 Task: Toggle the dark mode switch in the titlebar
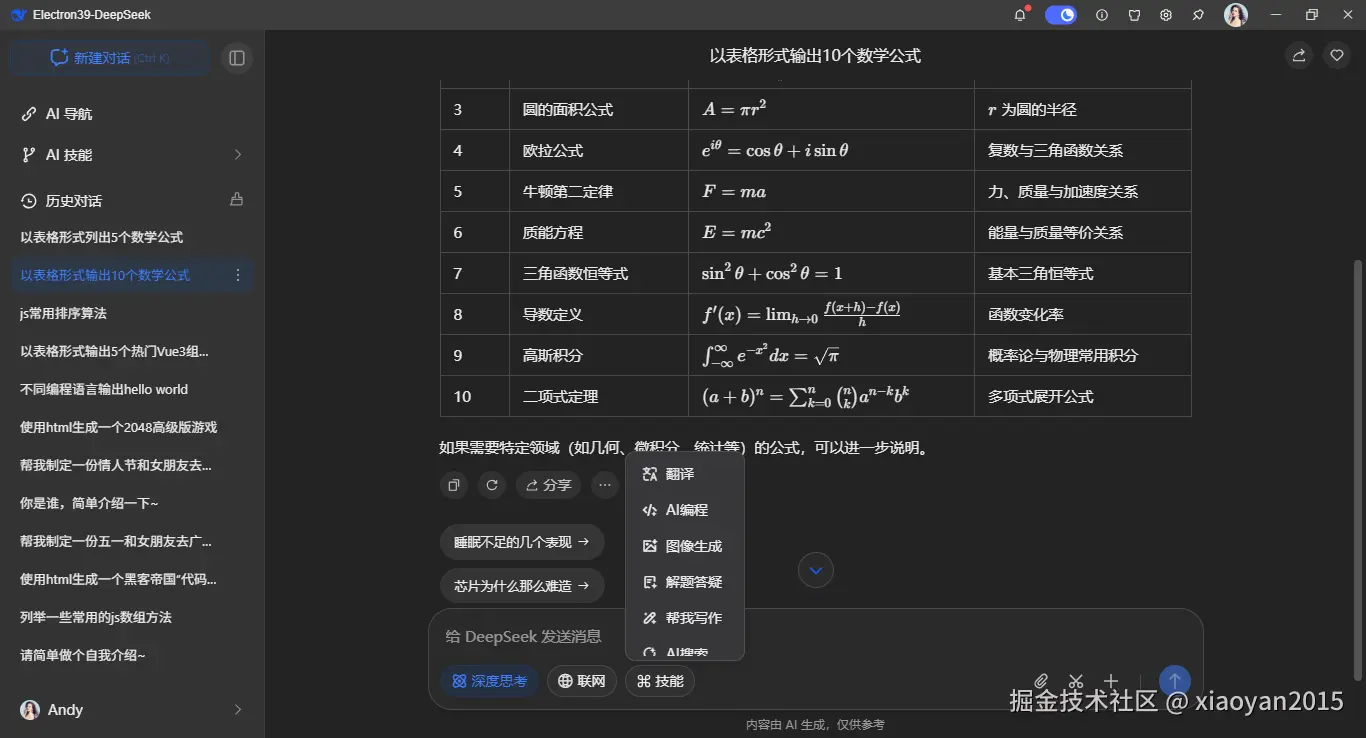click(1060, 15)
